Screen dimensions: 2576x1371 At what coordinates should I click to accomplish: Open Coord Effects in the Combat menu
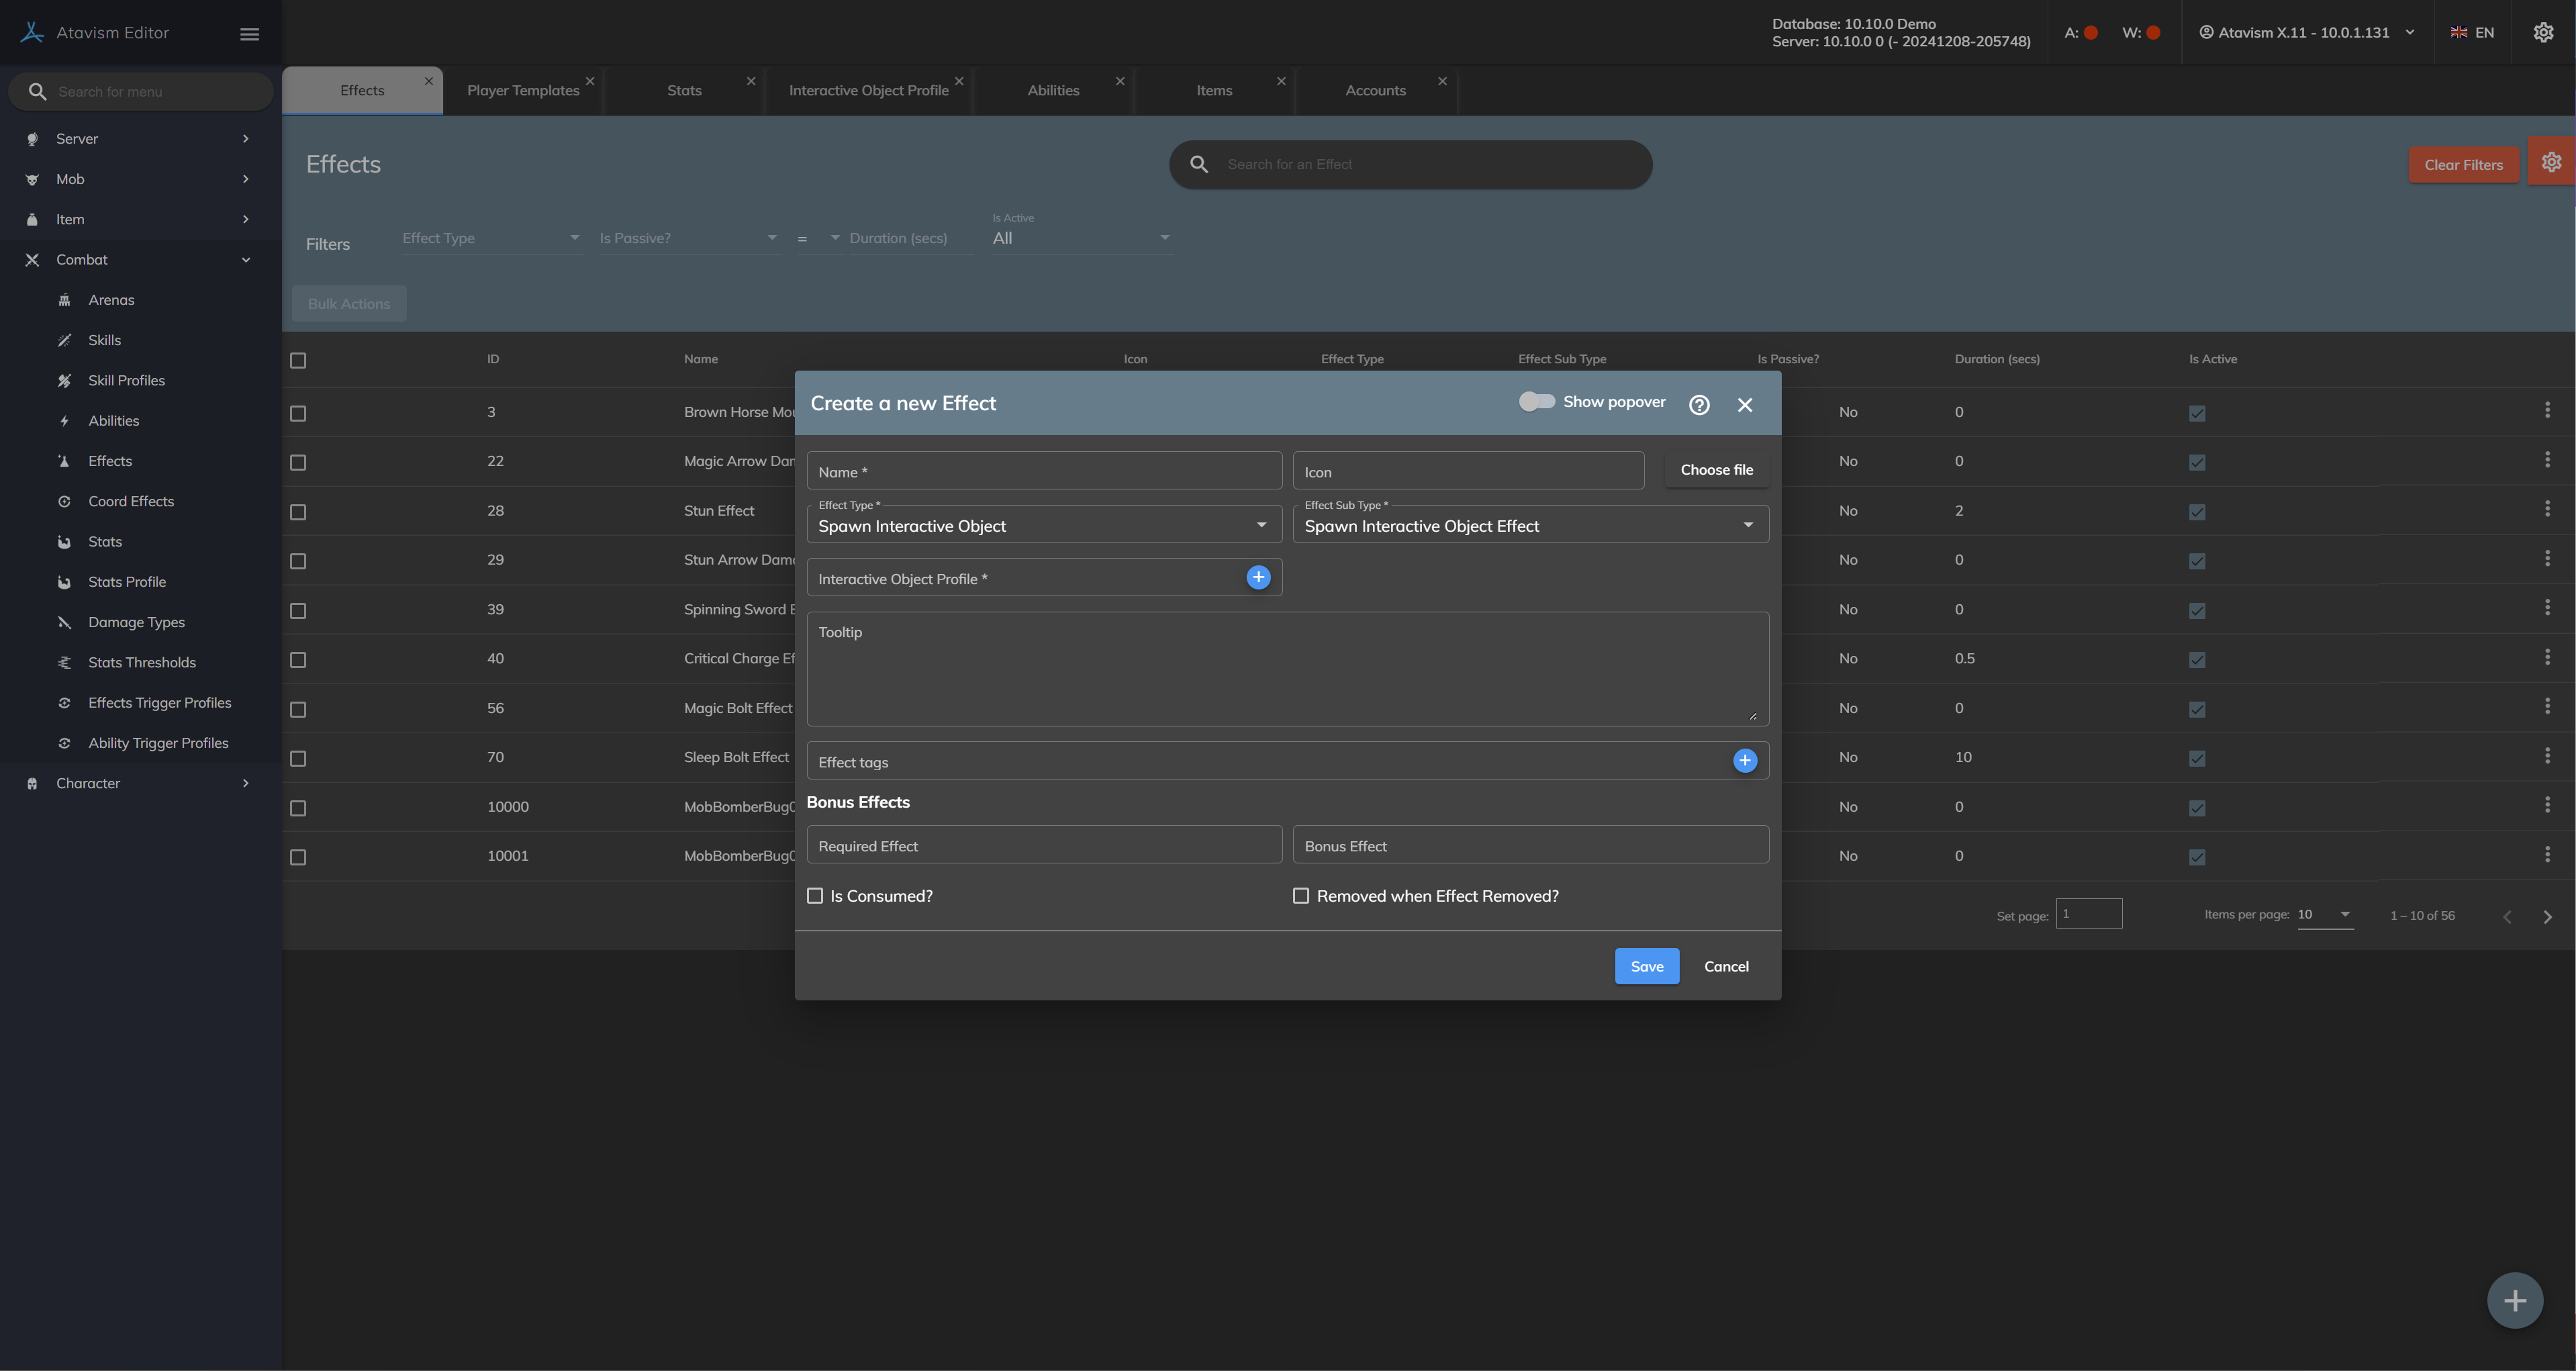click(131, 502)
